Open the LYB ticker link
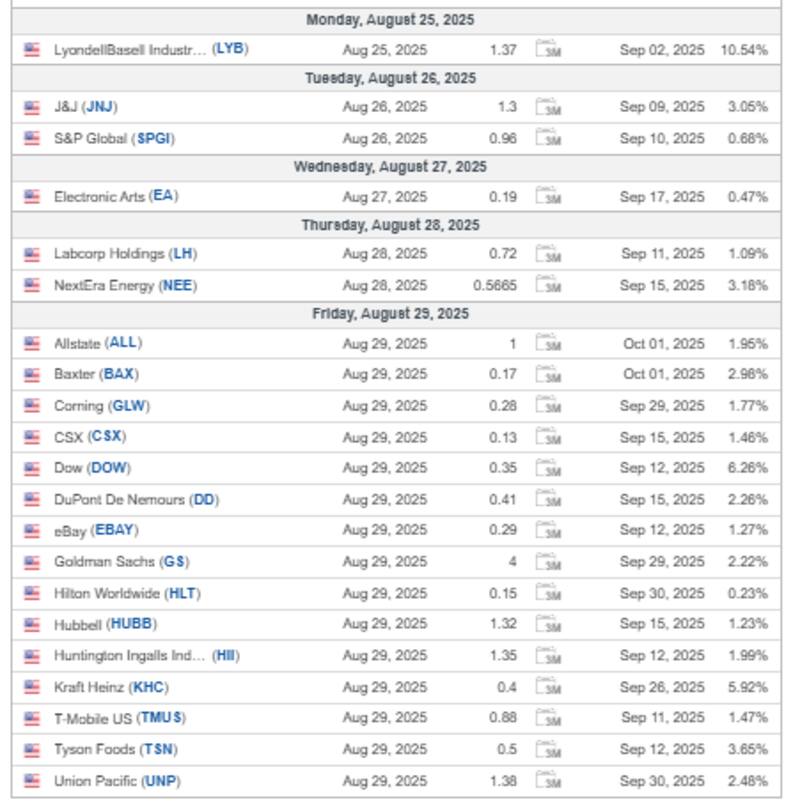This screenshot has height=809, width=800. [x=231, y=49]
